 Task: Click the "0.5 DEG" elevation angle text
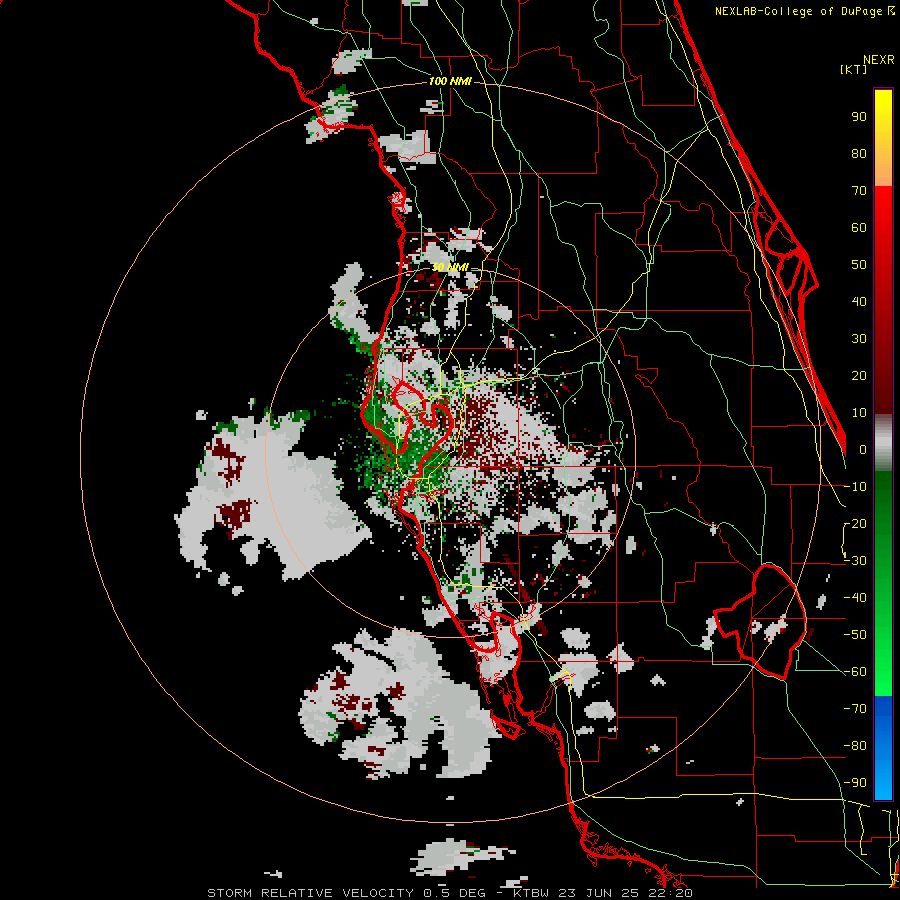tap(454, 893)
